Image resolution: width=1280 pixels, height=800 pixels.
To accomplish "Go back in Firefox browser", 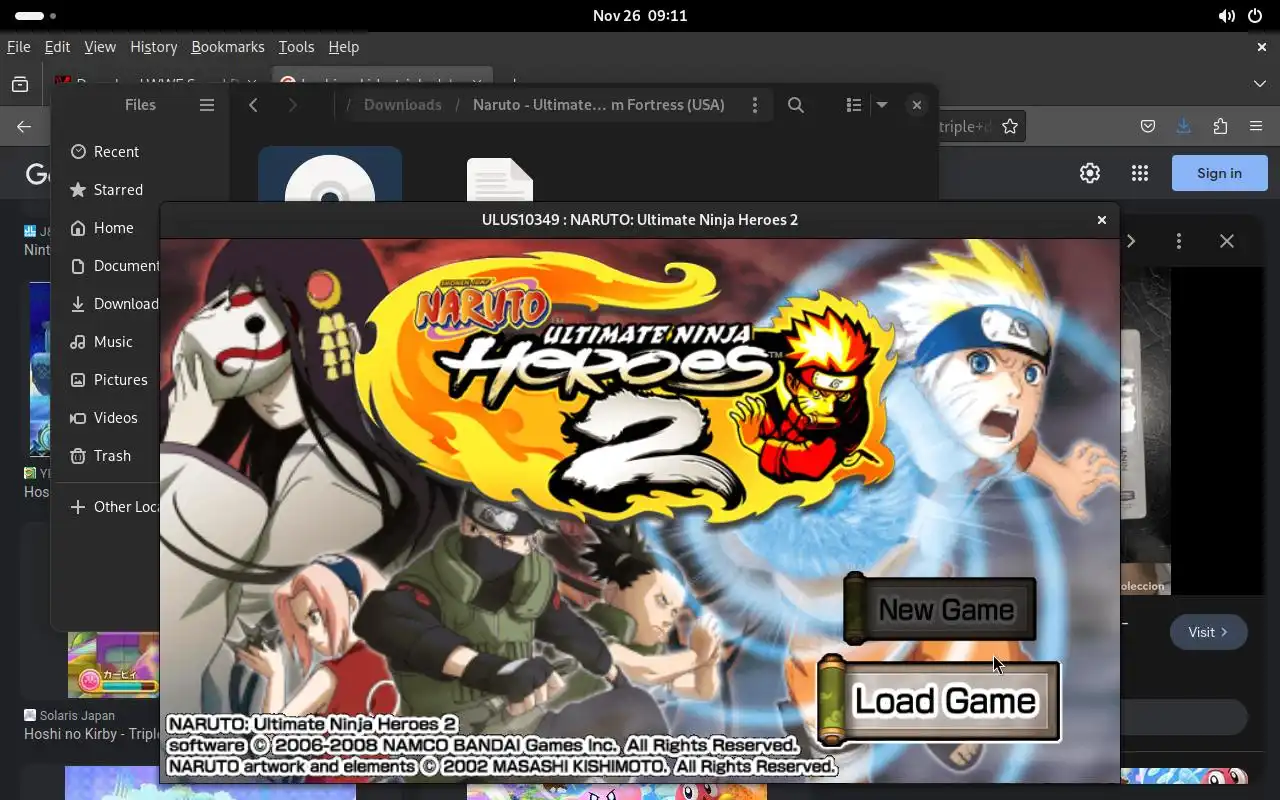I will point(24,126).
